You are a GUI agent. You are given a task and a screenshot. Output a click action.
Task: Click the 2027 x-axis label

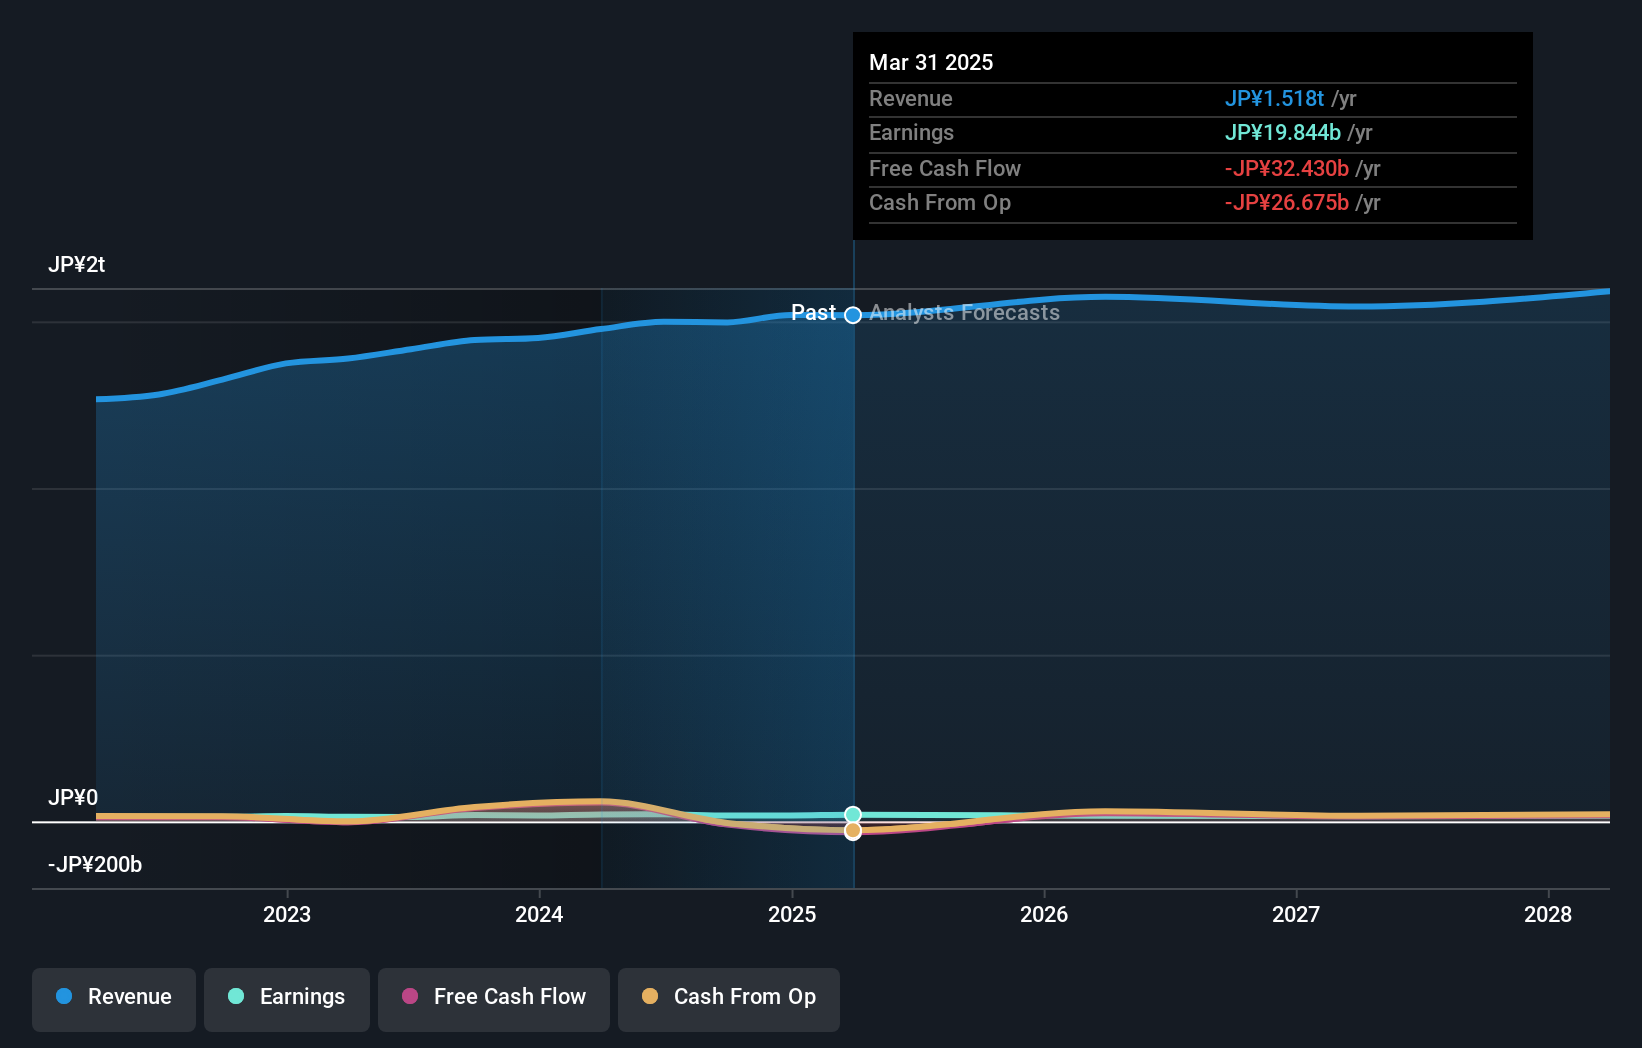1296,915
